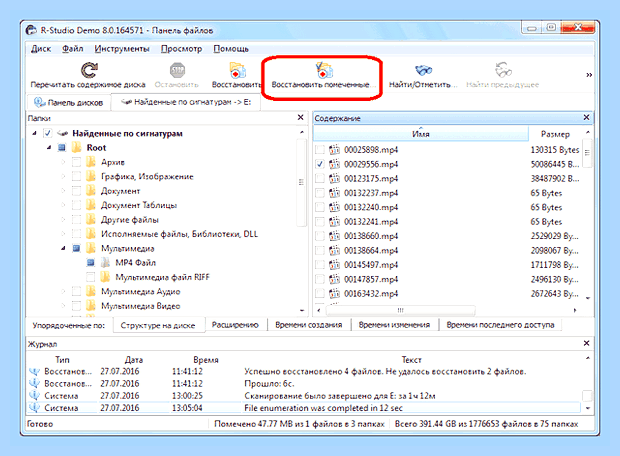Collapse the Root tree node

49,148
